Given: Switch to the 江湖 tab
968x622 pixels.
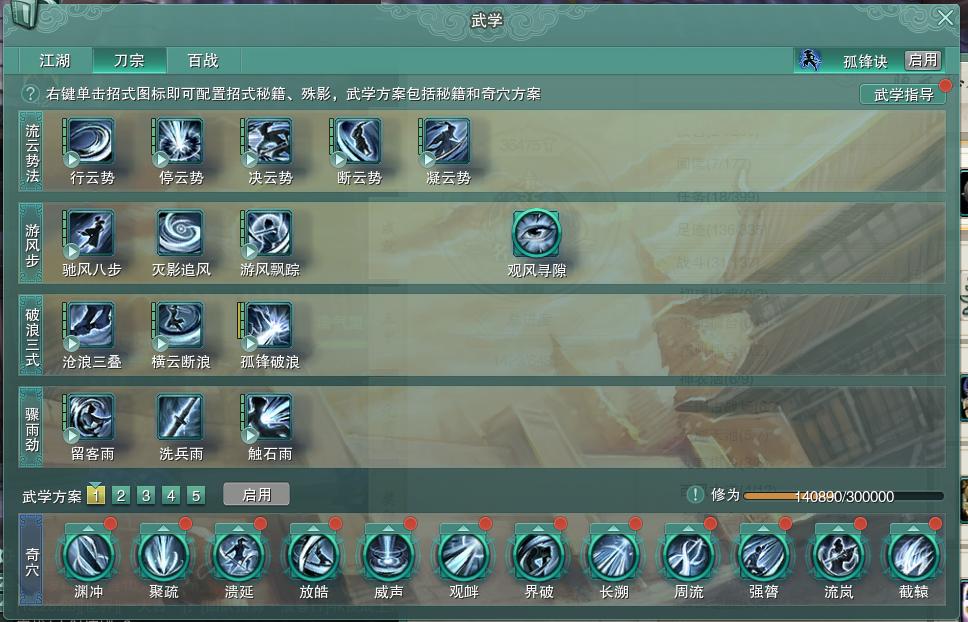Looking at the screenshot, I should click(x=56, y=60).
